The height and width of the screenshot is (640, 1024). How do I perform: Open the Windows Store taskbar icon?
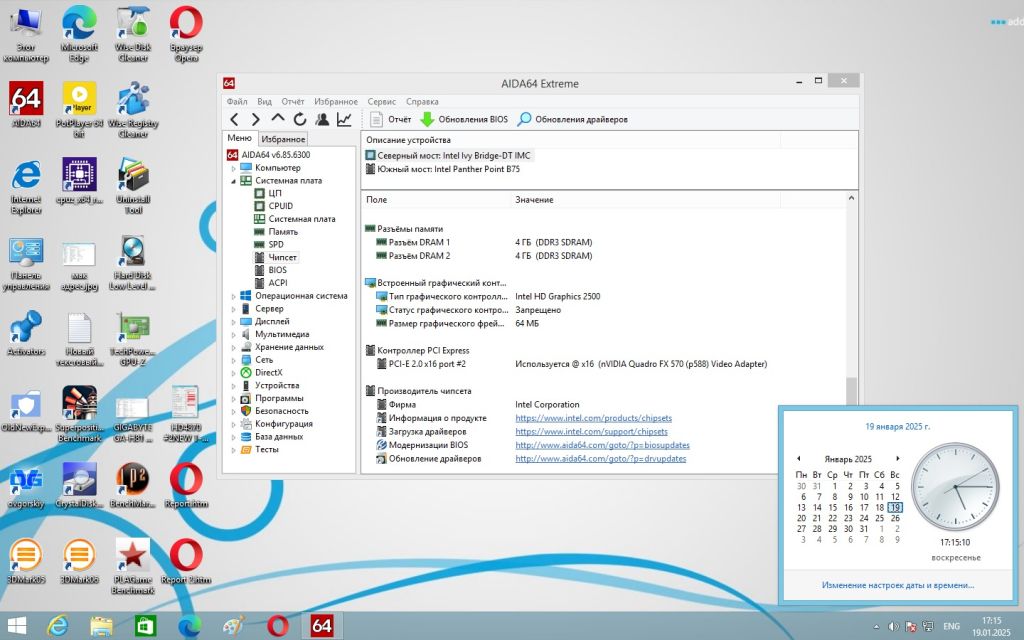click(x=145, y=626)
